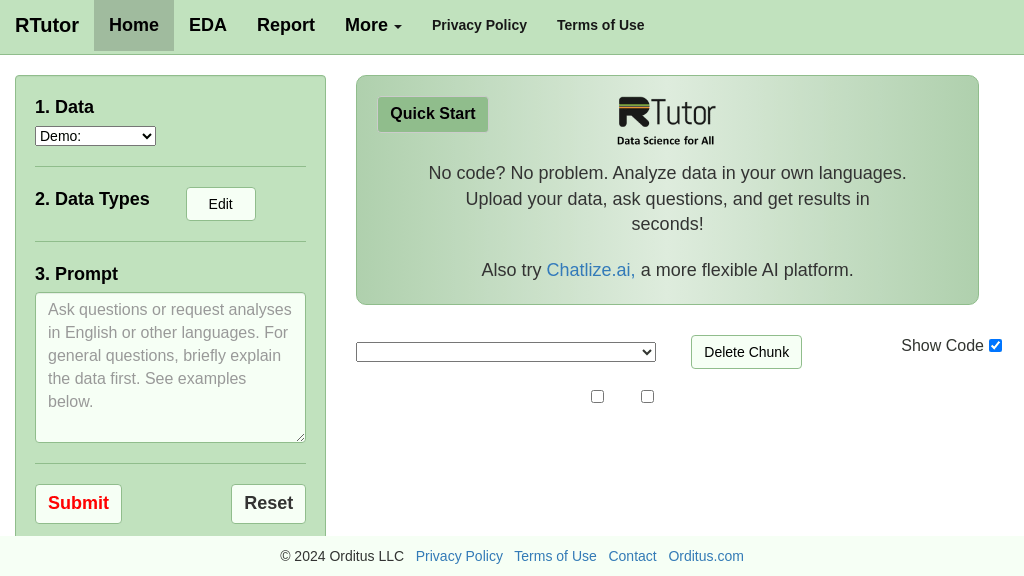Image resolution: width=1024 pixels, height=576 pixels.
Task: Click the Delete Chunk button
Action: (x=746, y=352)
